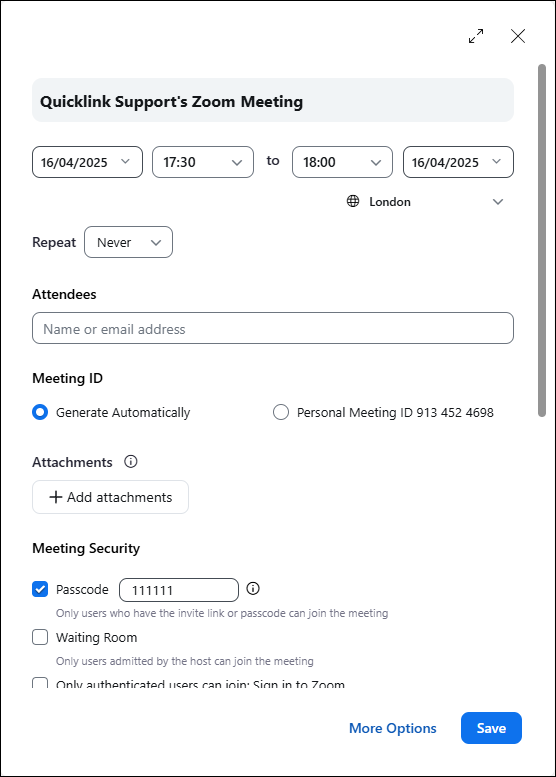Open the 18:00 end time dropdown

(342, 162)
